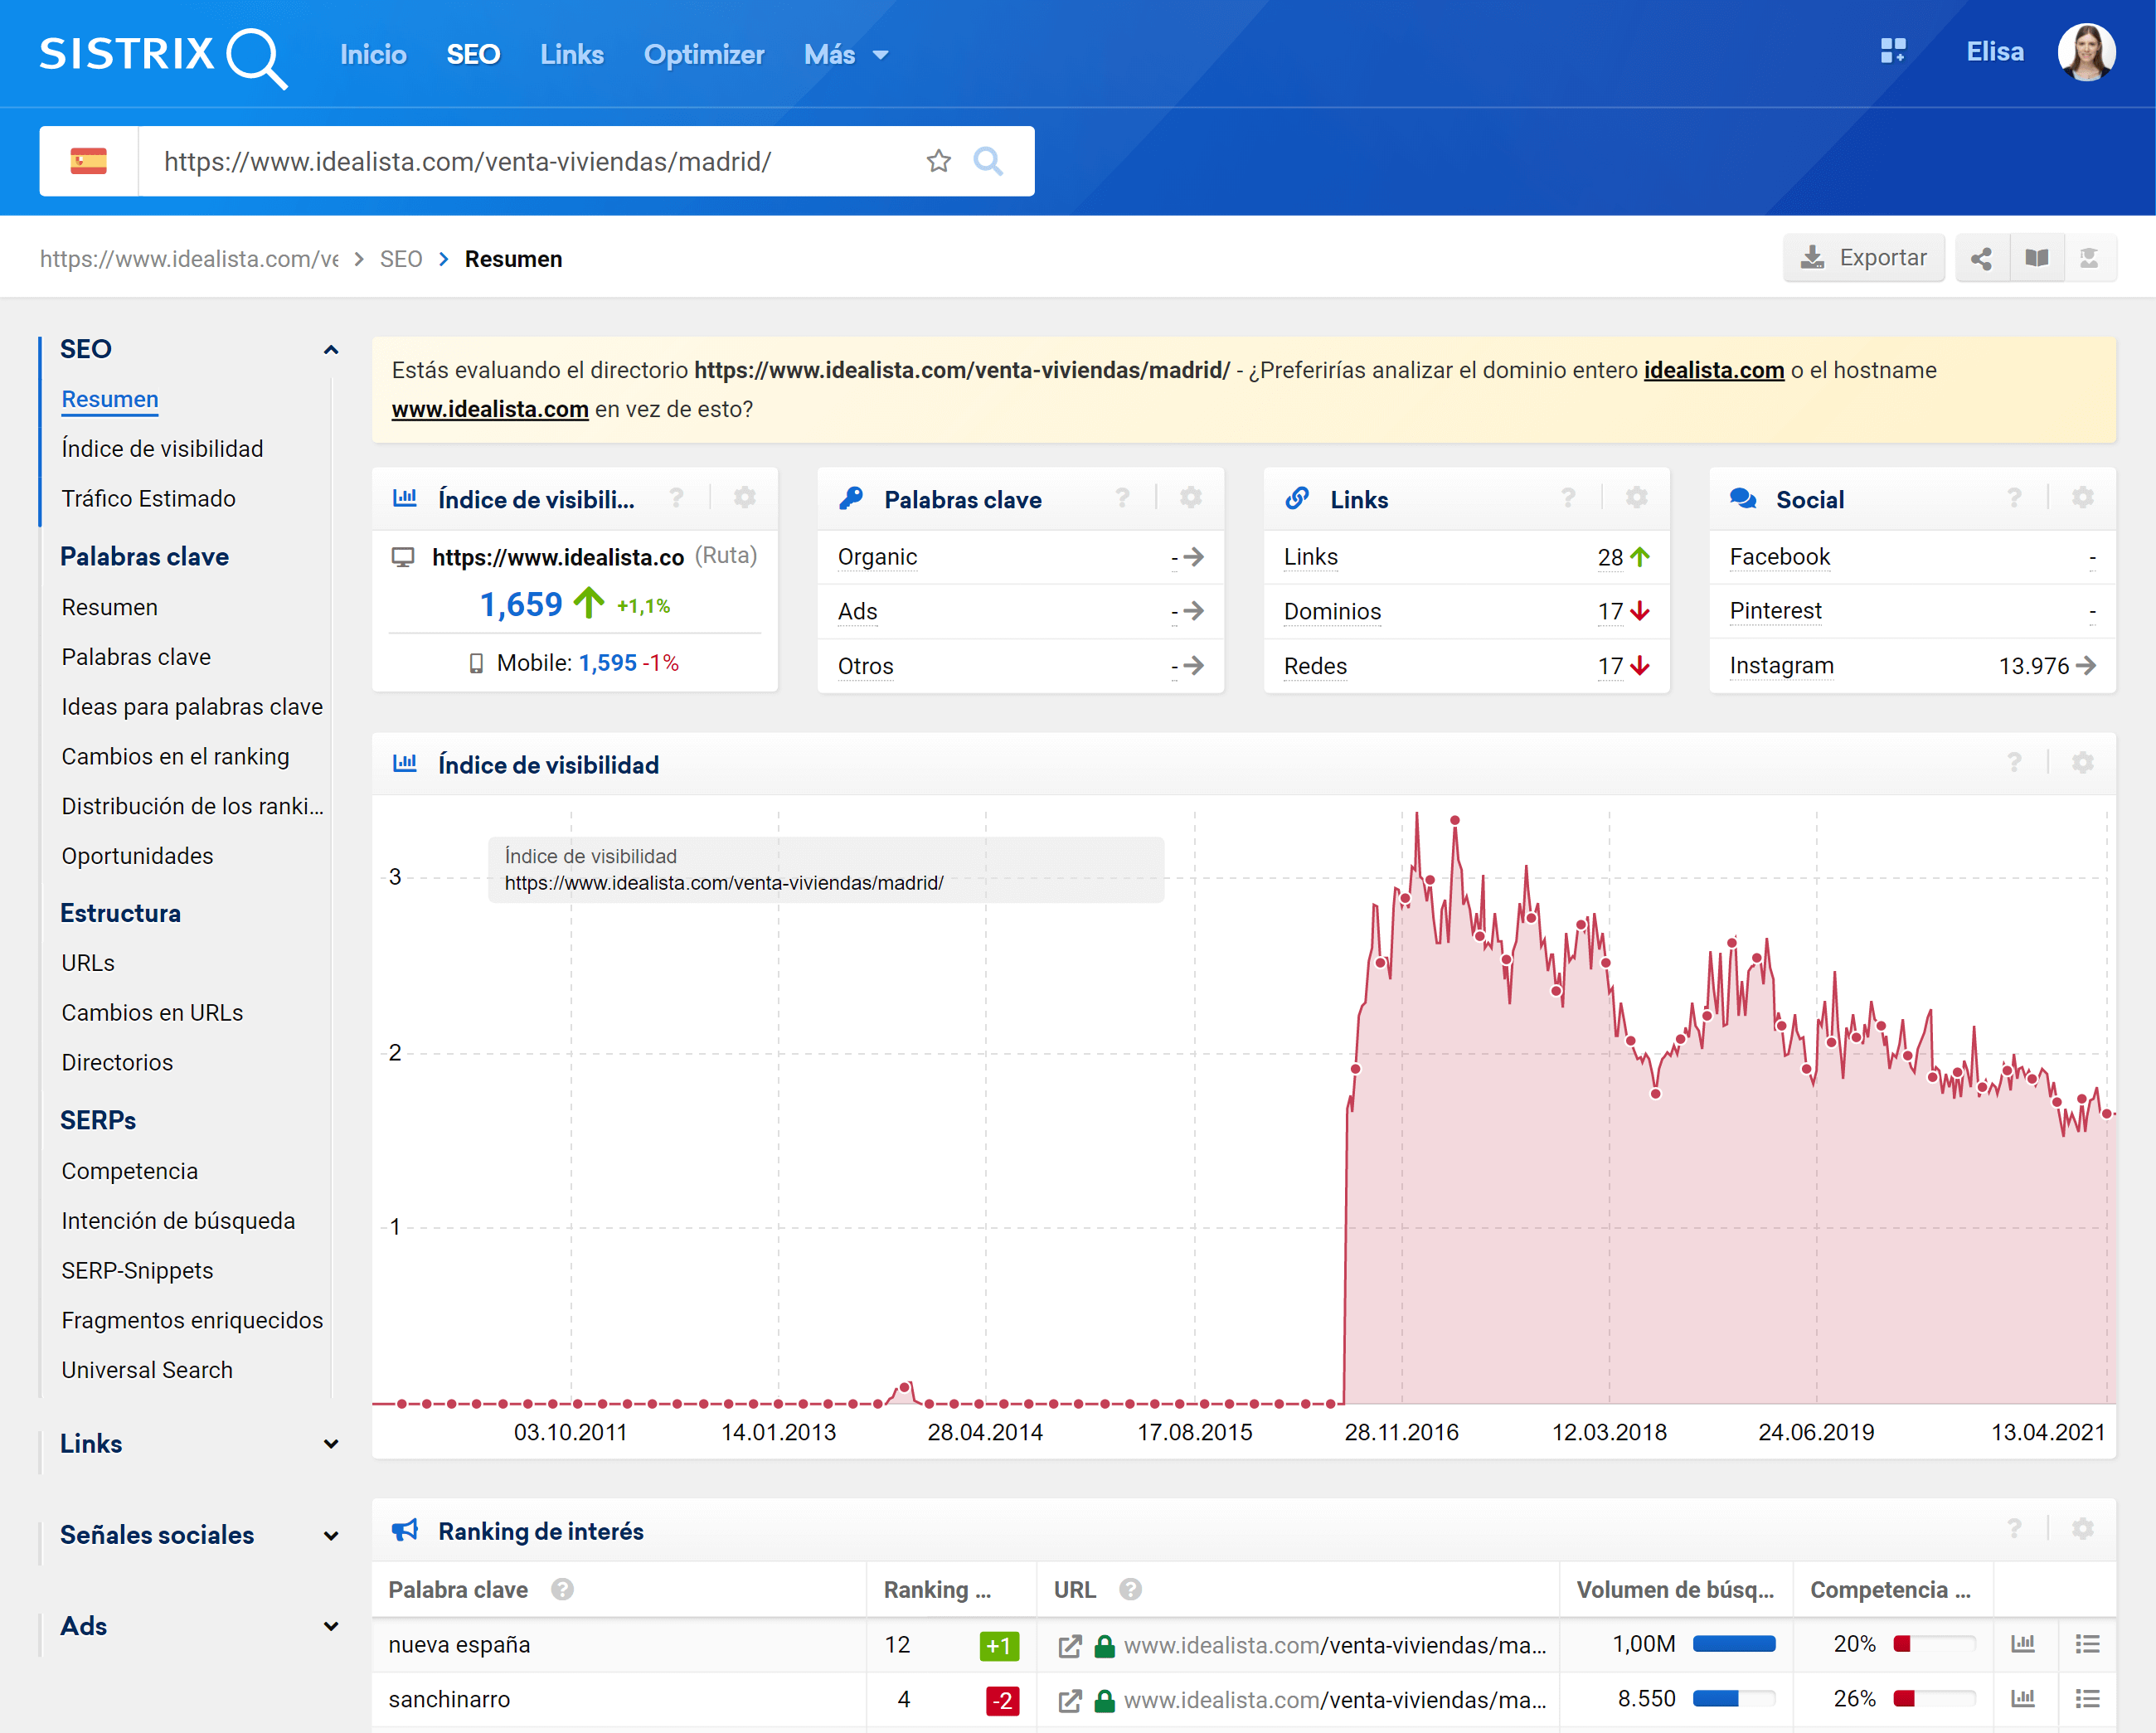The height and width of the screenshot is (1733, 2156).
Task: Switch to the Optimizer navigation tab
Action: point(704,55)
